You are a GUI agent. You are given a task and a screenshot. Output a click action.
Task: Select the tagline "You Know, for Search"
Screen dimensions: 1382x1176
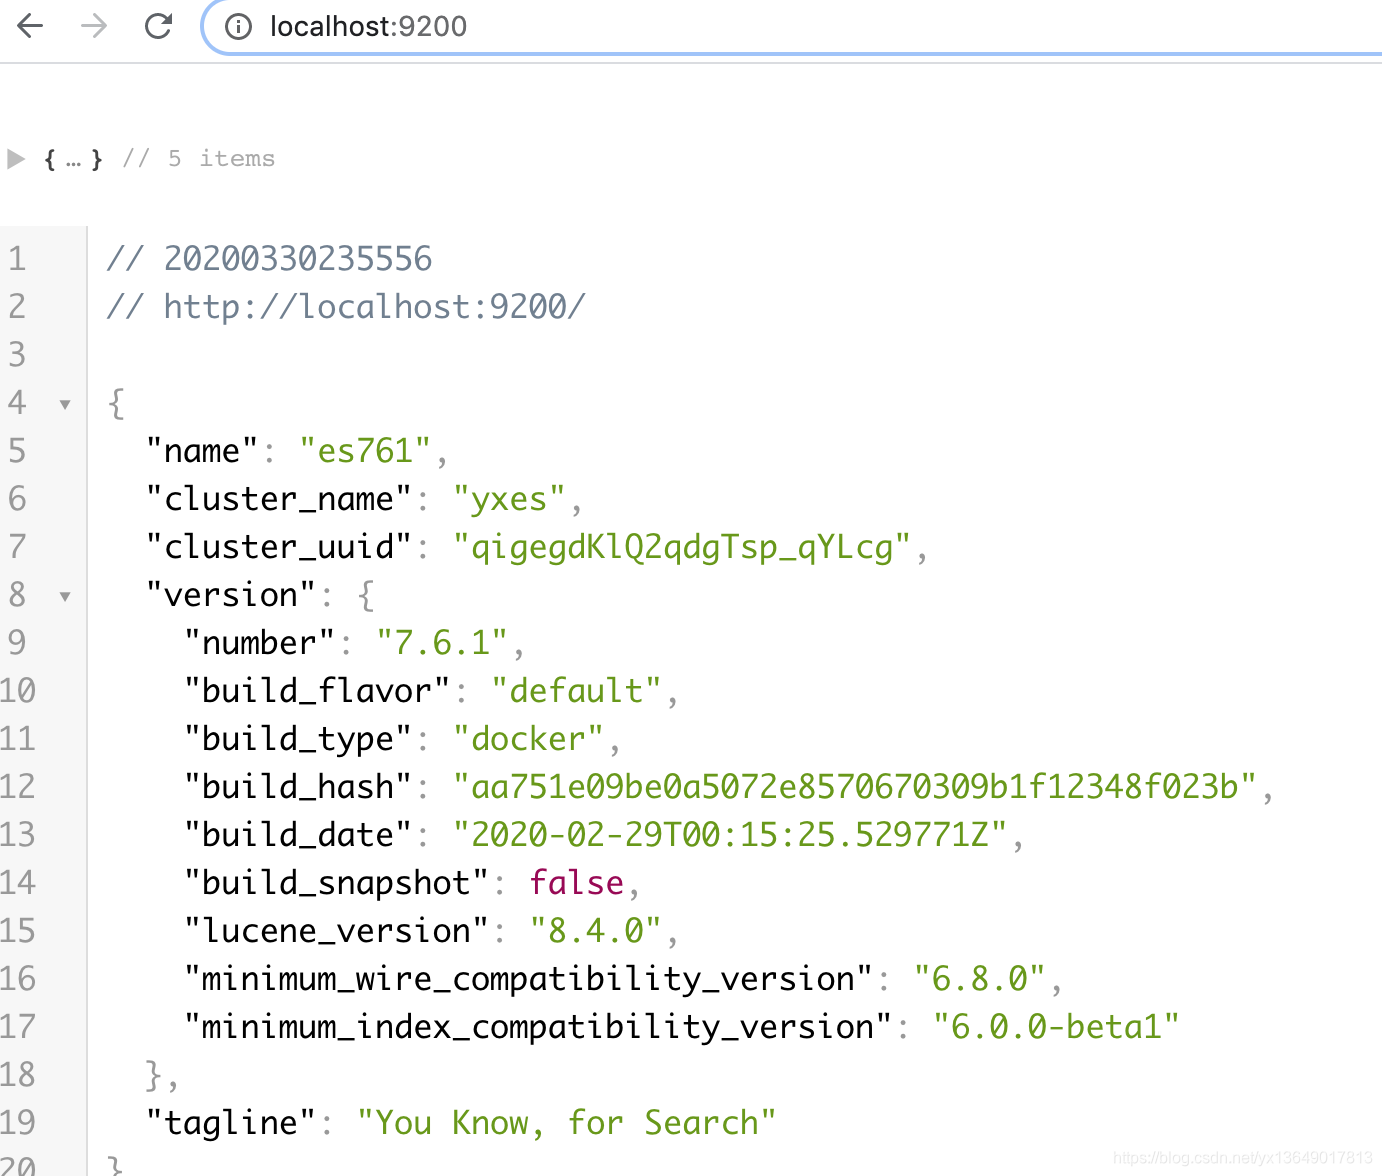pos(566,1122)
